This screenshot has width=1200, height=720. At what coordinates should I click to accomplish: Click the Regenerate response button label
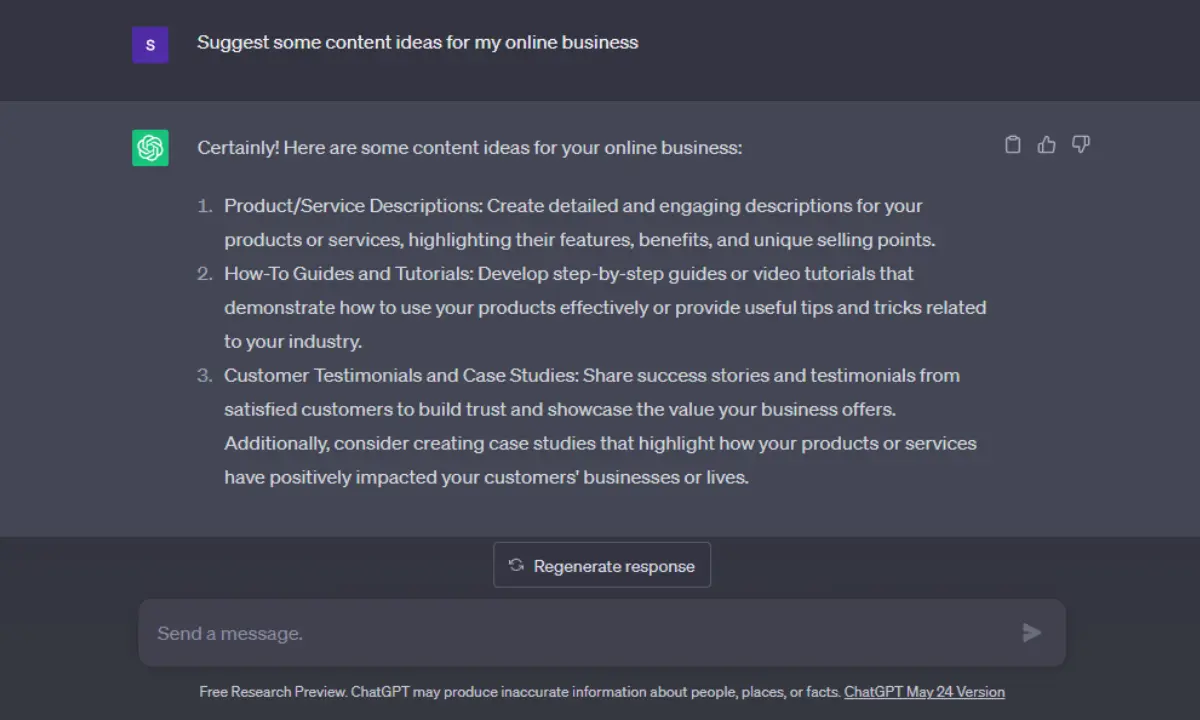click(614, 566)
